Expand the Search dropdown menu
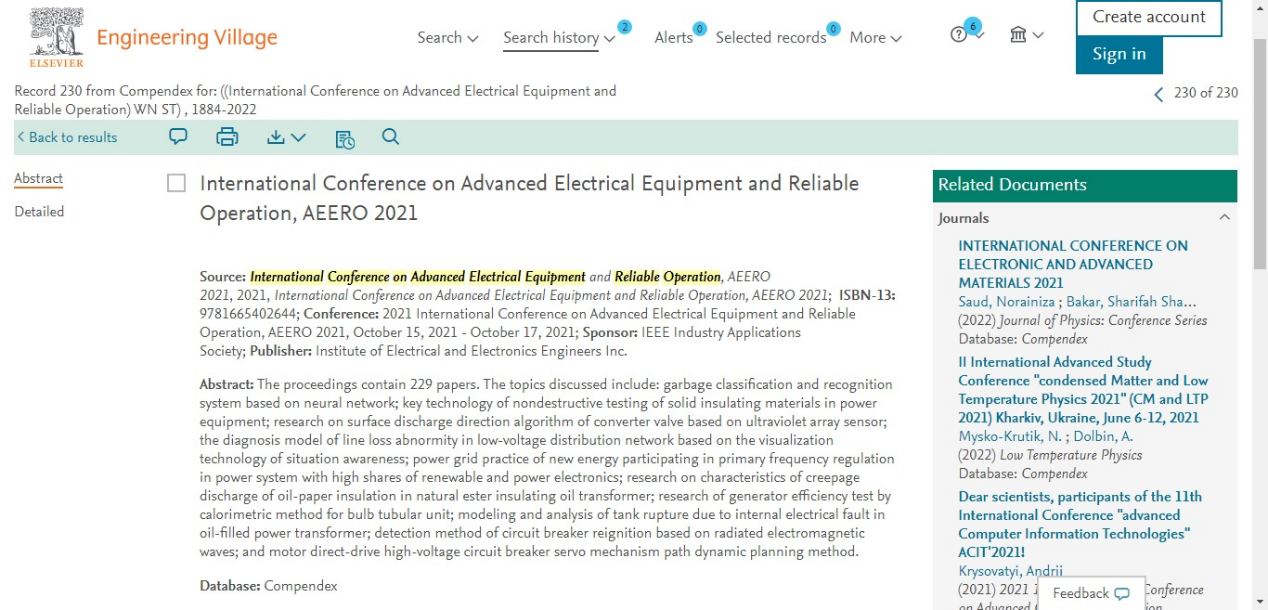This screenshot has width=1268, height=610. 447,37
